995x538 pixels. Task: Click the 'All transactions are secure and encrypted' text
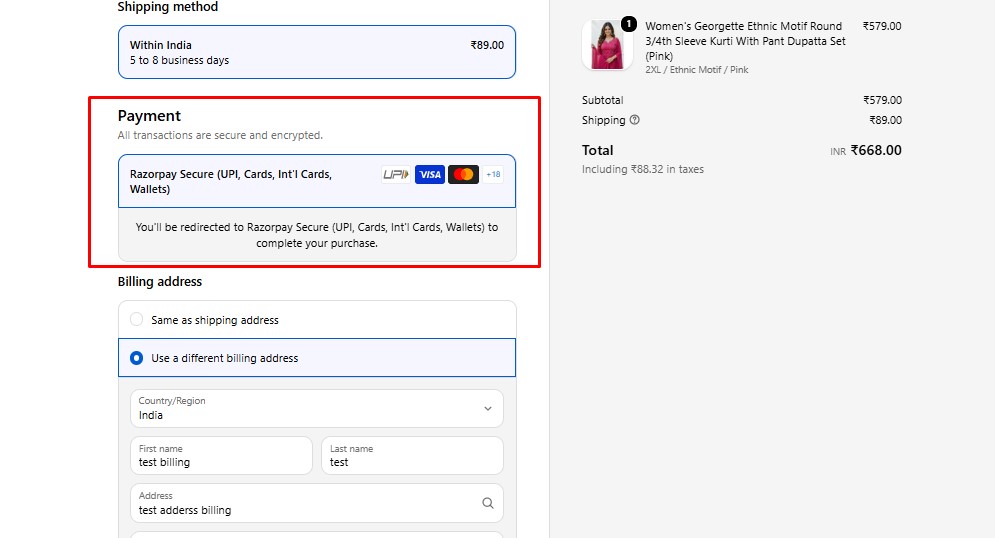click(x=220, y=135)
